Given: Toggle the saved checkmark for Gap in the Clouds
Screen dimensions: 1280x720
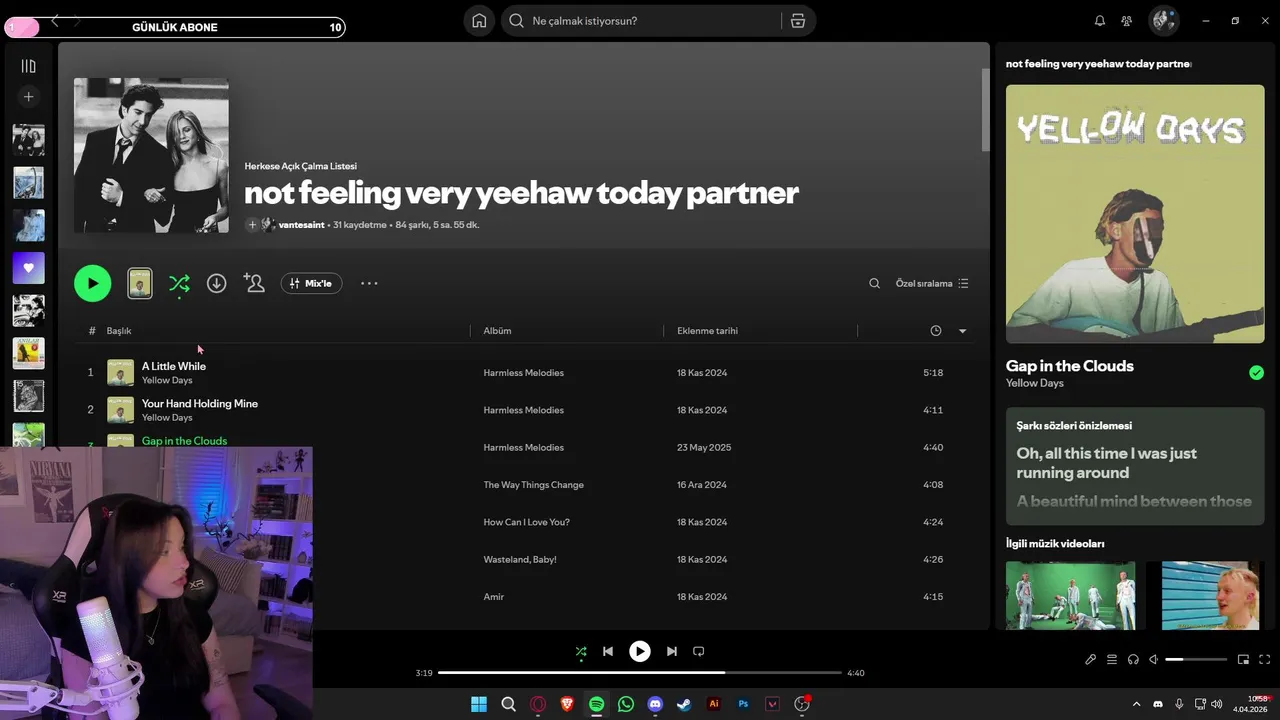Looking at the screenshot, I should [1256, 373].
